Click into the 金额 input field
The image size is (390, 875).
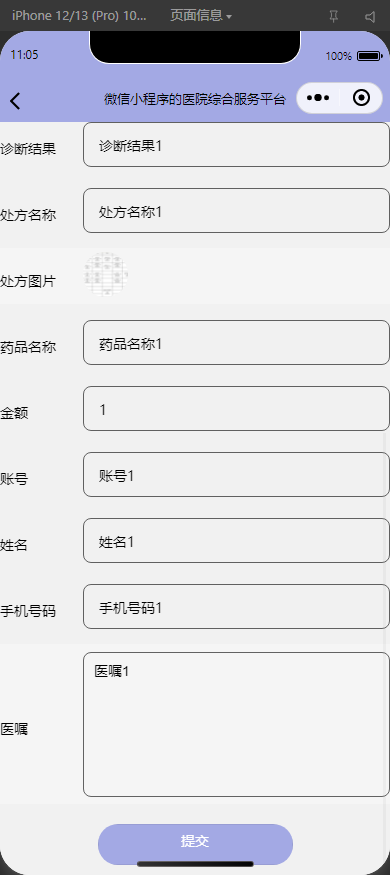236,408
